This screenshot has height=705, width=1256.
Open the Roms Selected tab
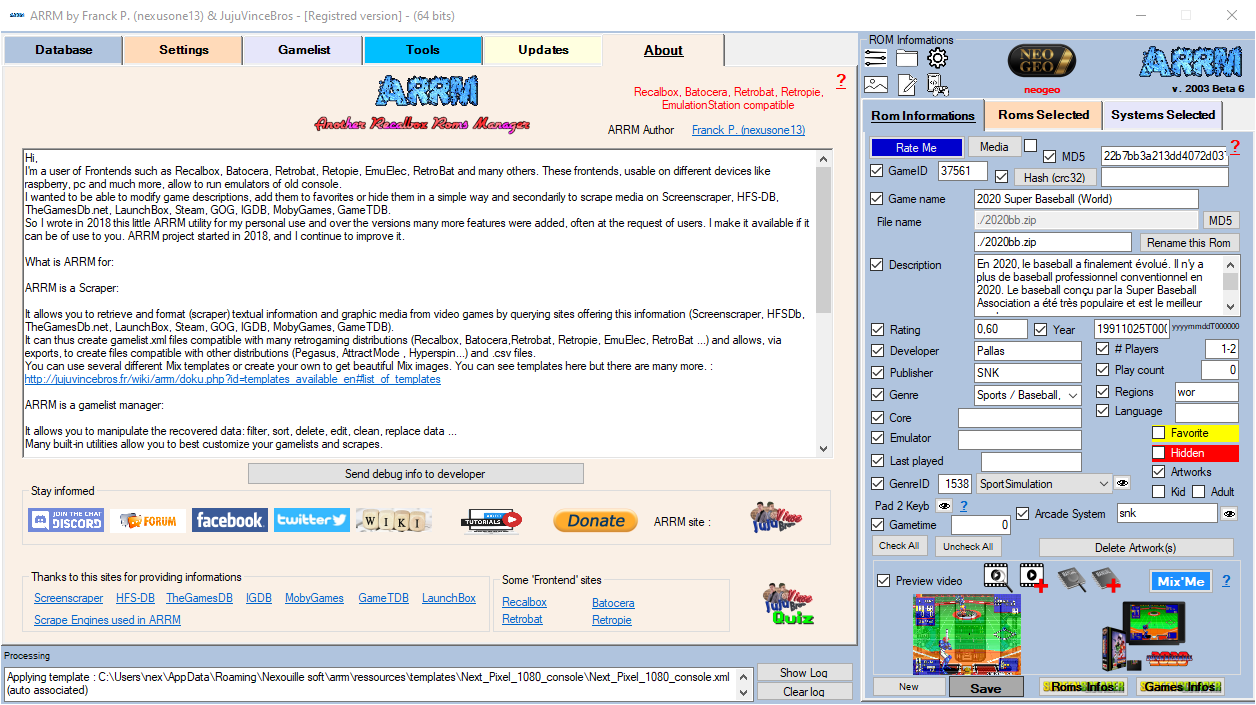pos(1043,115)
